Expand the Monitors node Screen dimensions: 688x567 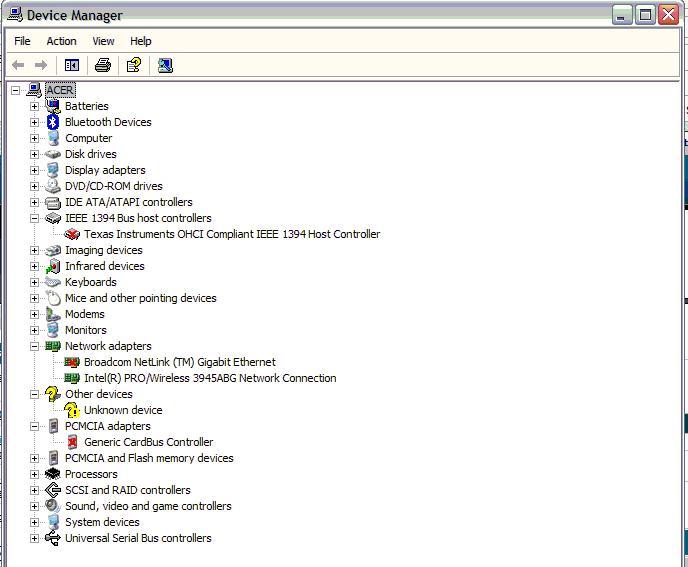pos(34,330)
